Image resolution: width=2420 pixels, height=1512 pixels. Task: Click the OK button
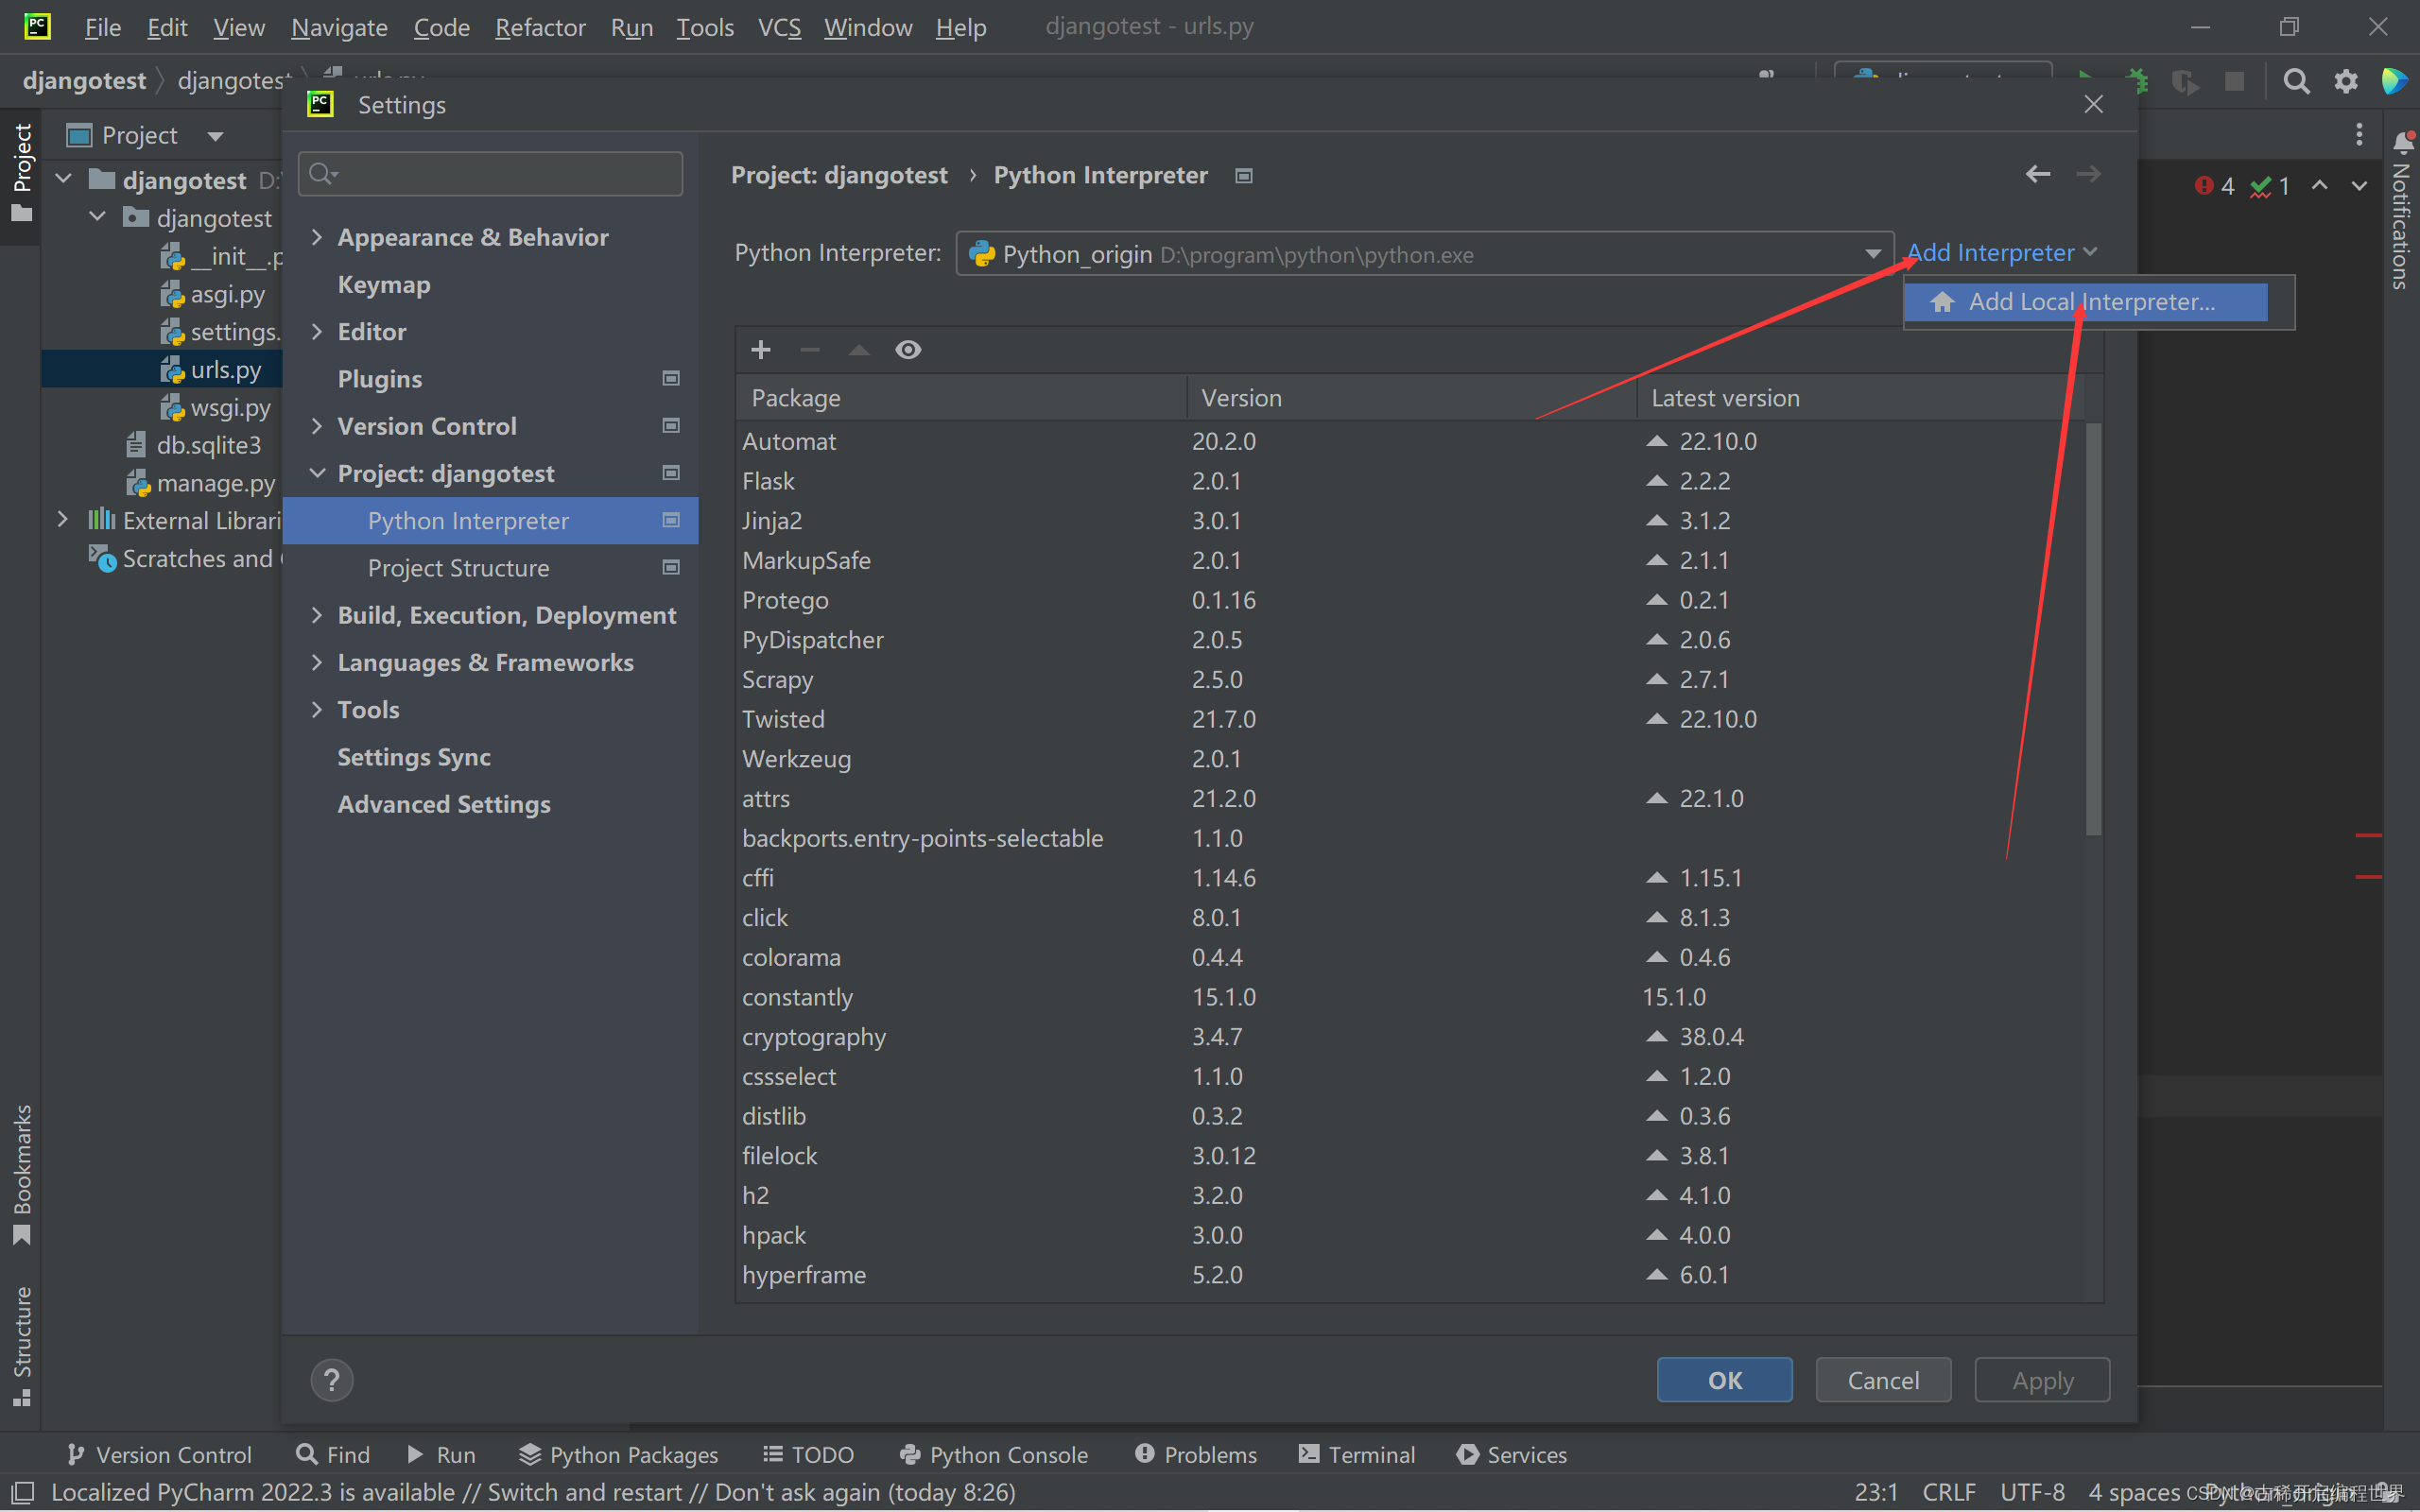point(1724,1380)
